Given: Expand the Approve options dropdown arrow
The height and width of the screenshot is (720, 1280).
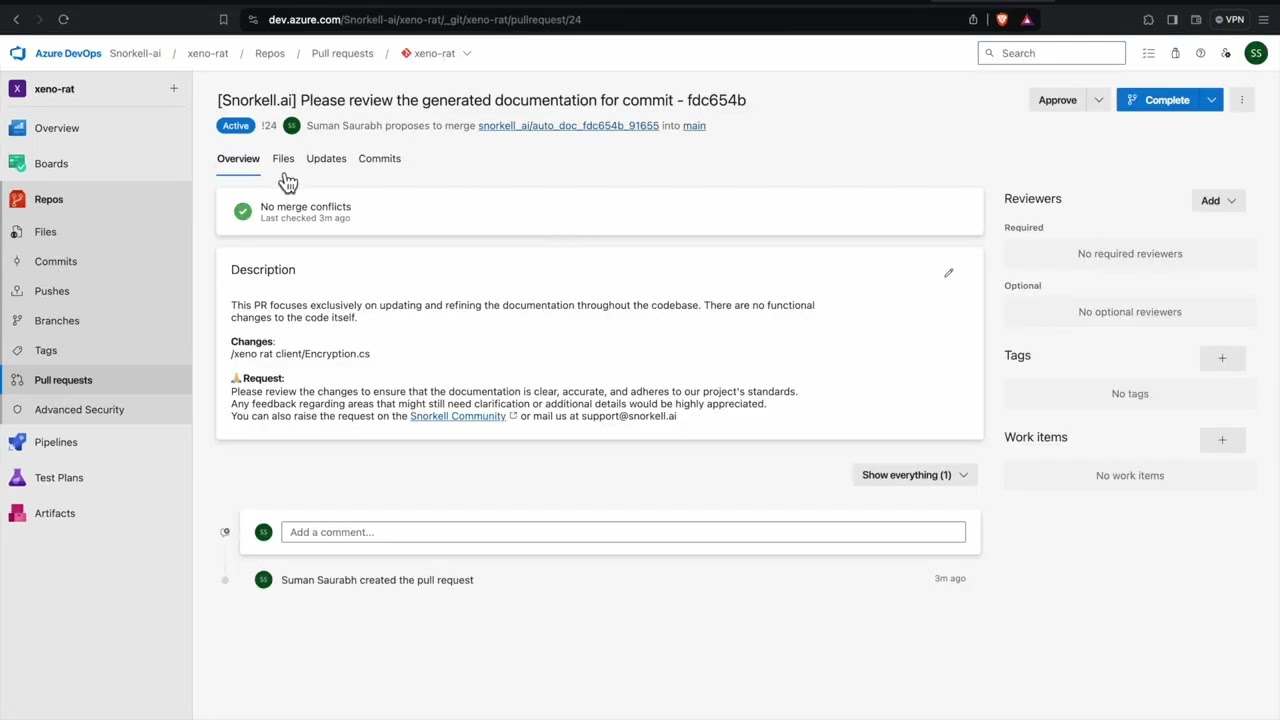Looking at the screenshot, I should click(x=1098, y=100).
